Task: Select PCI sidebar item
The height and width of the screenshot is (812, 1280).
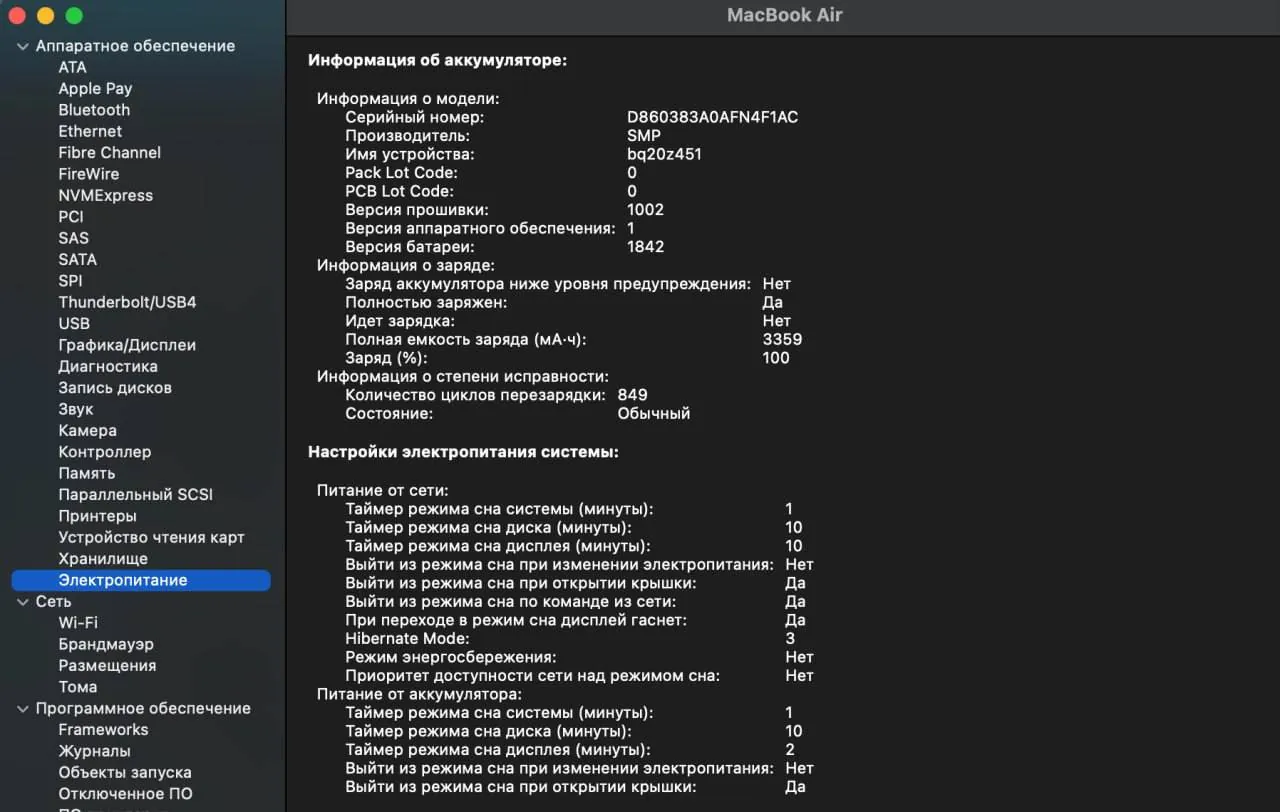Action: click(71, 217)
